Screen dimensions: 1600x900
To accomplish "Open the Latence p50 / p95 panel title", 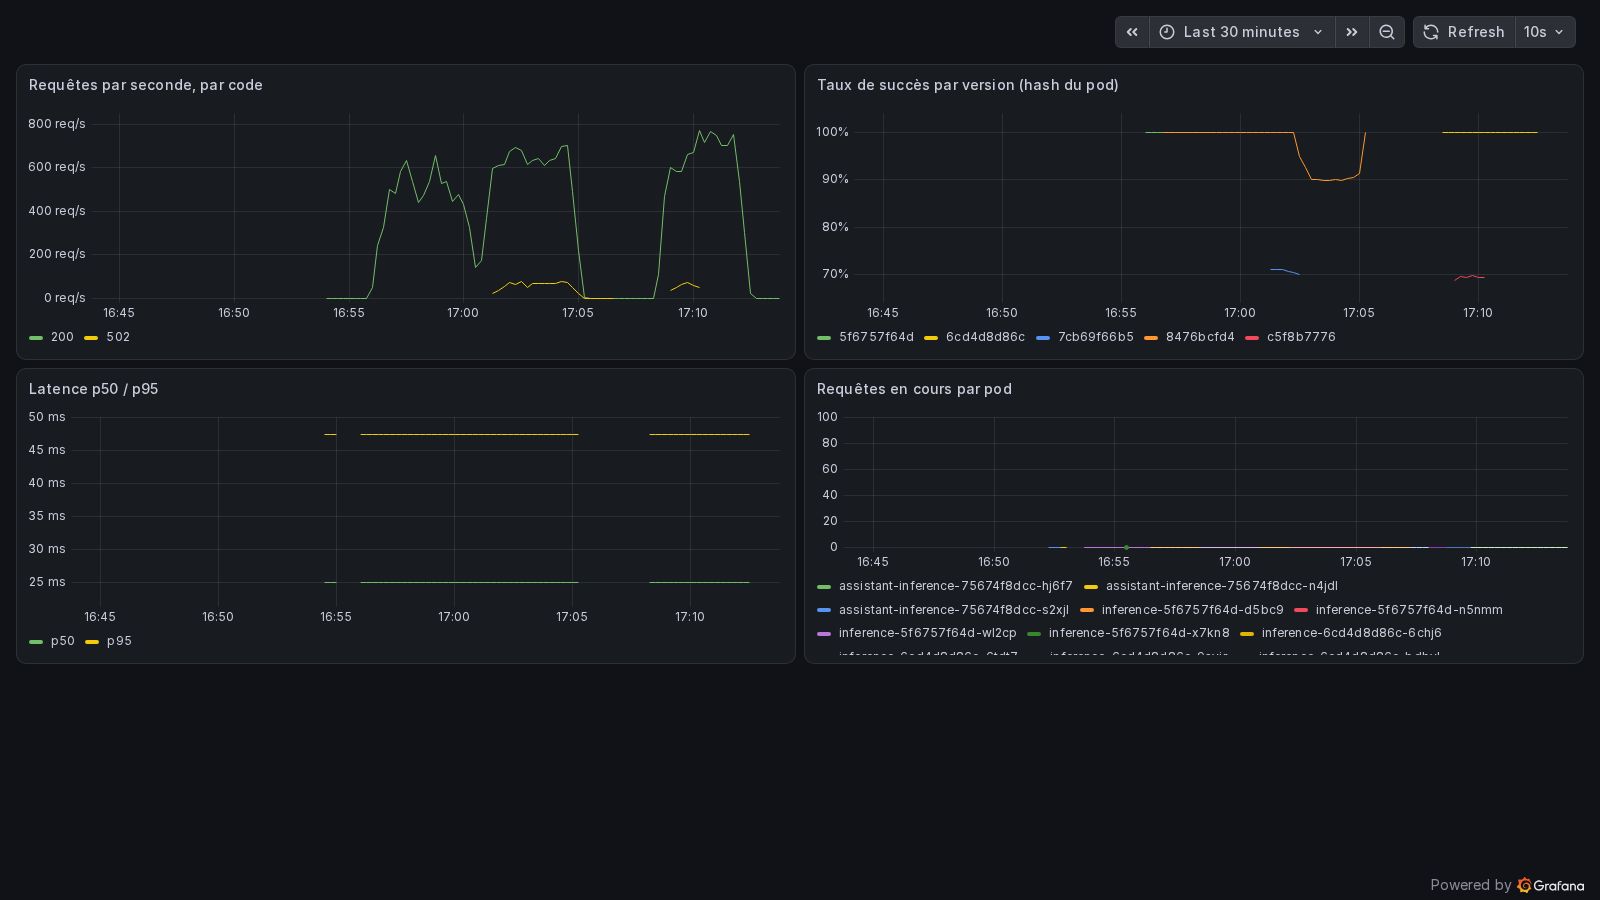I will (94, 389).
